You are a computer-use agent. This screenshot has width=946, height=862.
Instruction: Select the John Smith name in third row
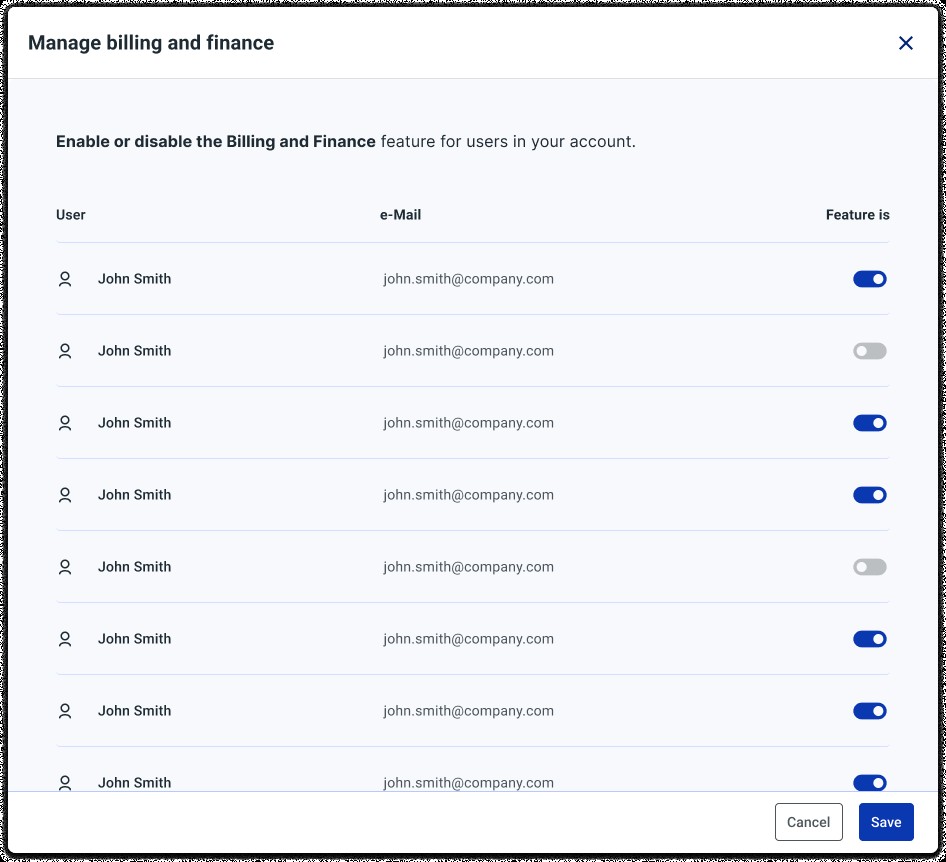coord(135,423)
